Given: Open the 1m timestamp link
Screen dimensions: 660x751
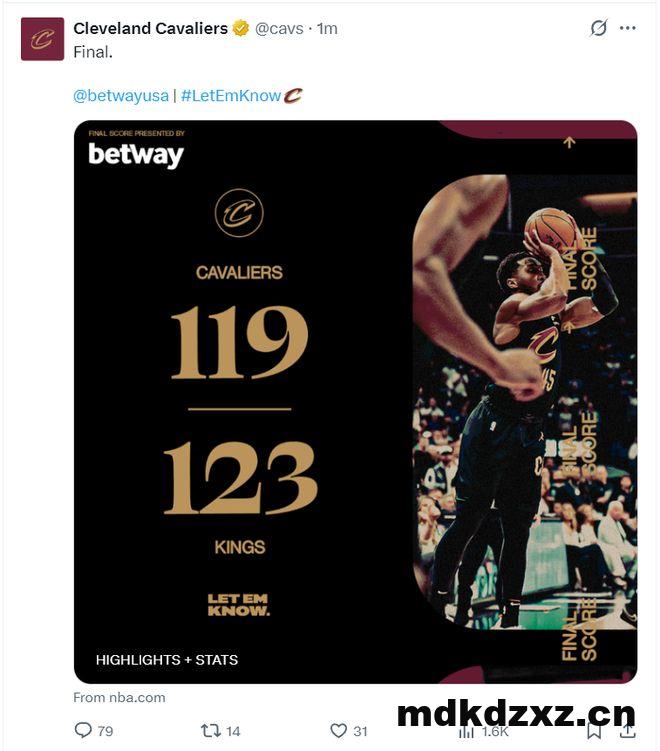Looking at the screenshot, I should click(x=327, y=29).
